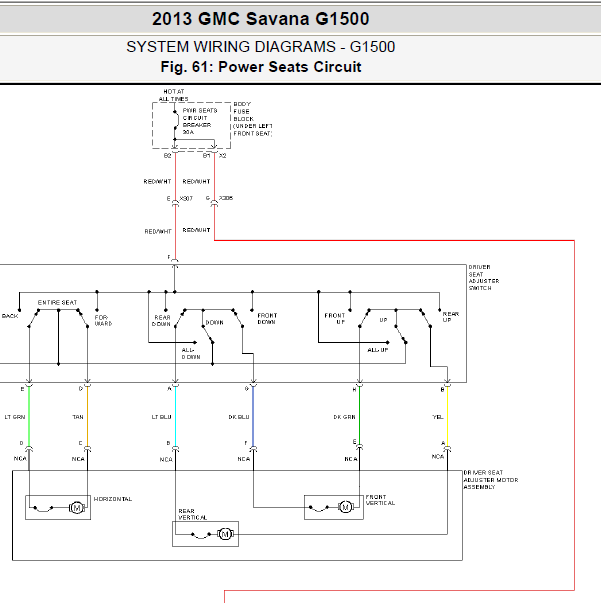This screenshot has width=601, height=603.
Task: Select the 'X305' connector label
Action: tap(226, 198)
